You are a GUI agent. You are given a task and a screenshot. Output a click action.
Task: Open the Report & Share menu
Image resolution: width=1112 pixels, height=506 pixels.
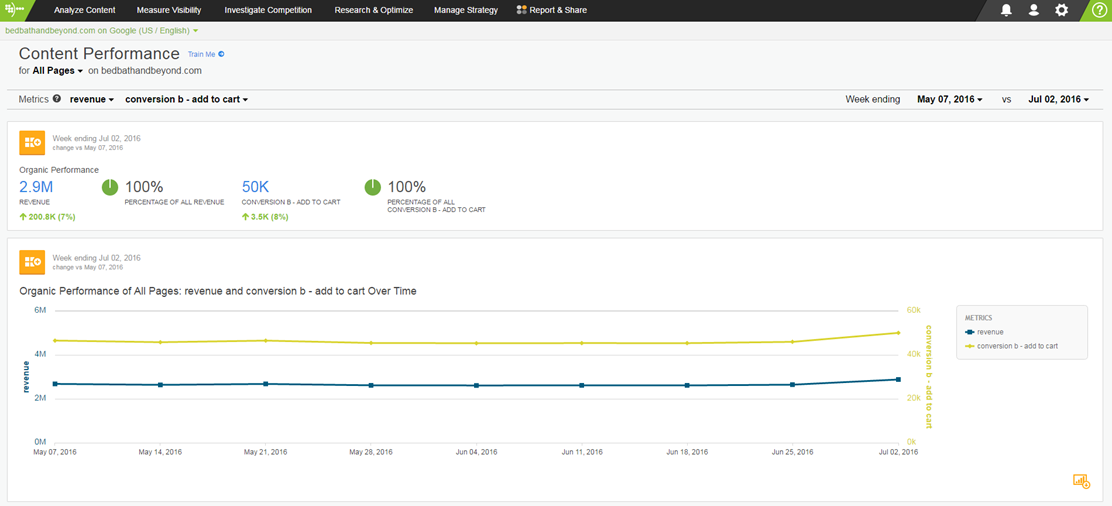point(552,11)
